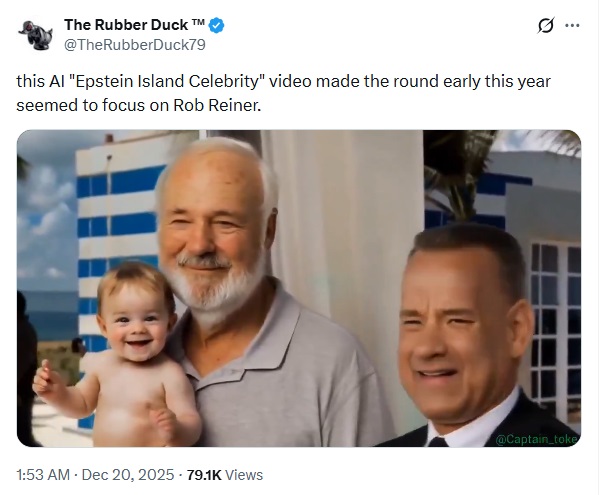Click the word Views in footer

[x=242, y=475]
